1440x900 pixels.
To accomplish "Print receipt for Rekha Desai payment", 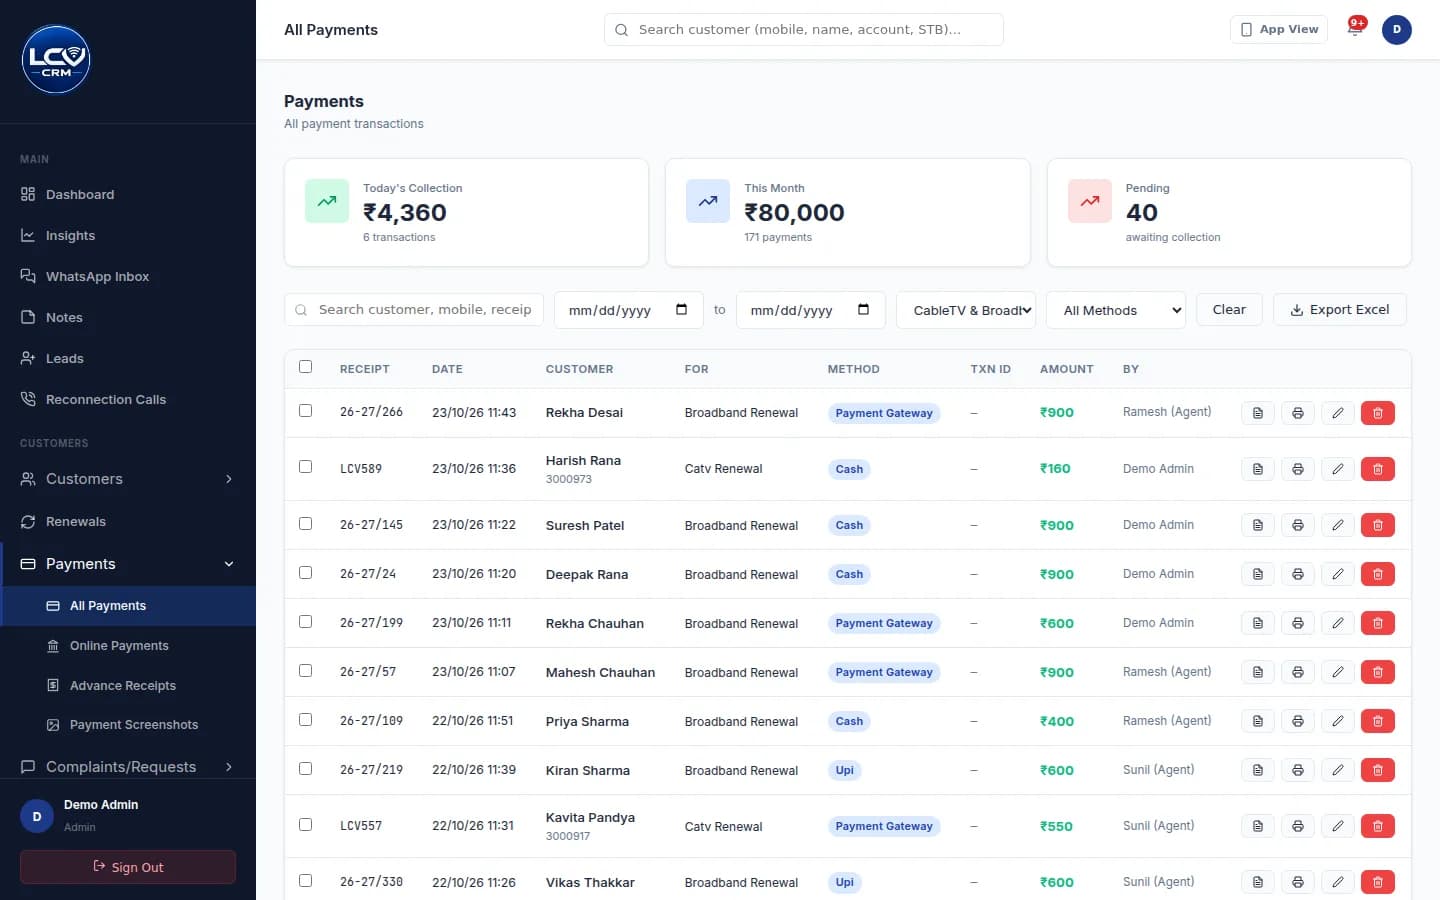I will click(x=1298, y=413).
